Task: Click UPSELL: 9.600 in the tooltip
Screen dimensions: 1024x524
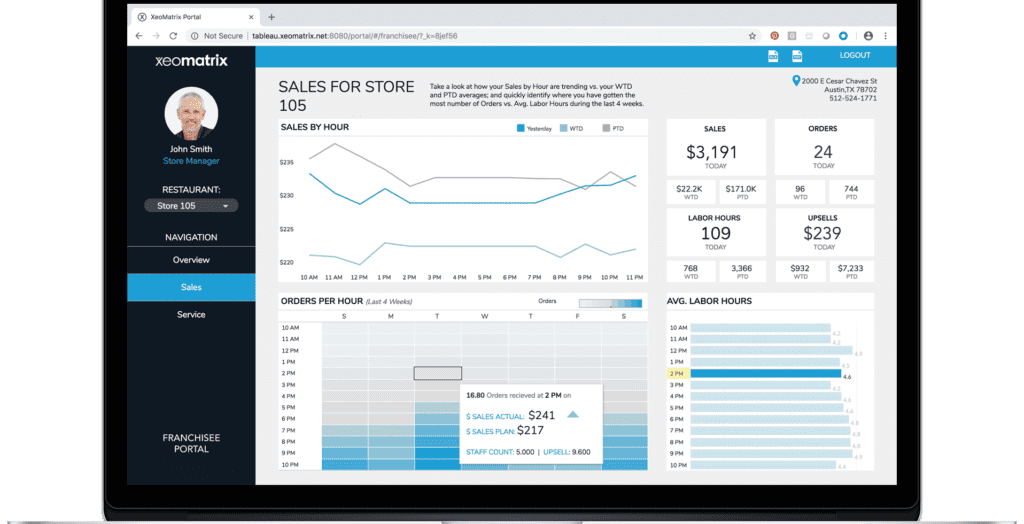Action: (568, 452)
